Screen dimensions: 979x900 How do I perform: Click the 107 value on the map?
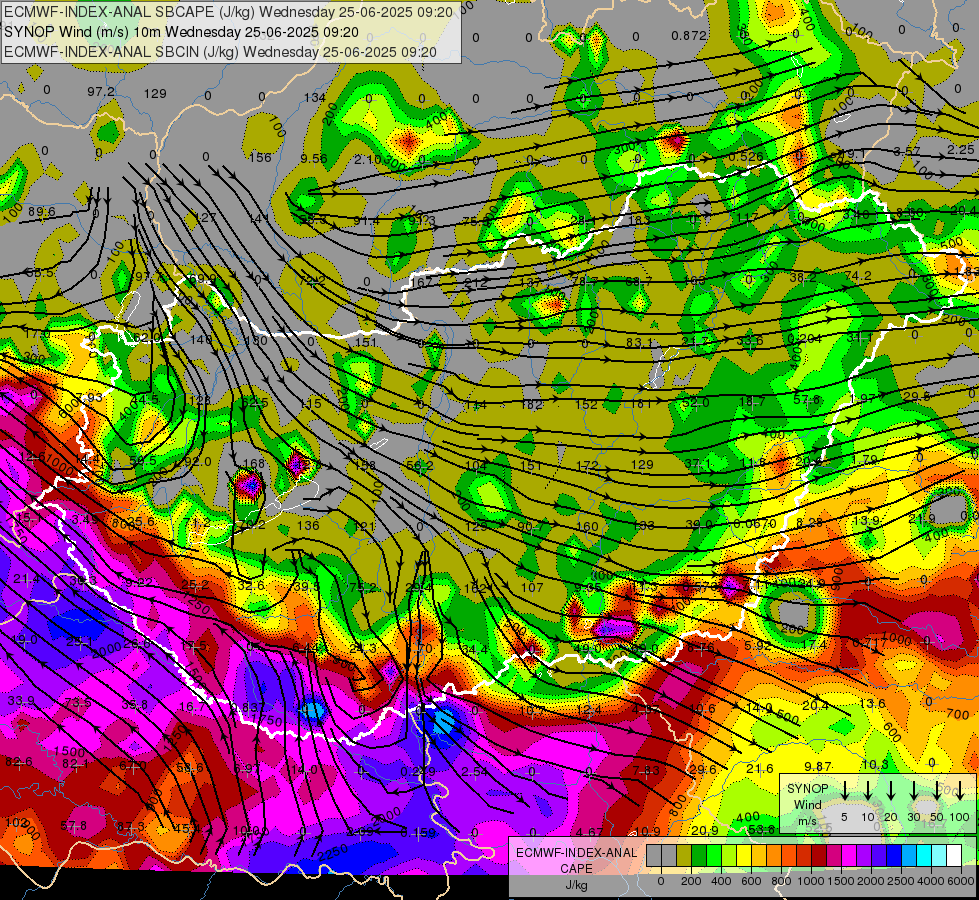click(532, 587)
